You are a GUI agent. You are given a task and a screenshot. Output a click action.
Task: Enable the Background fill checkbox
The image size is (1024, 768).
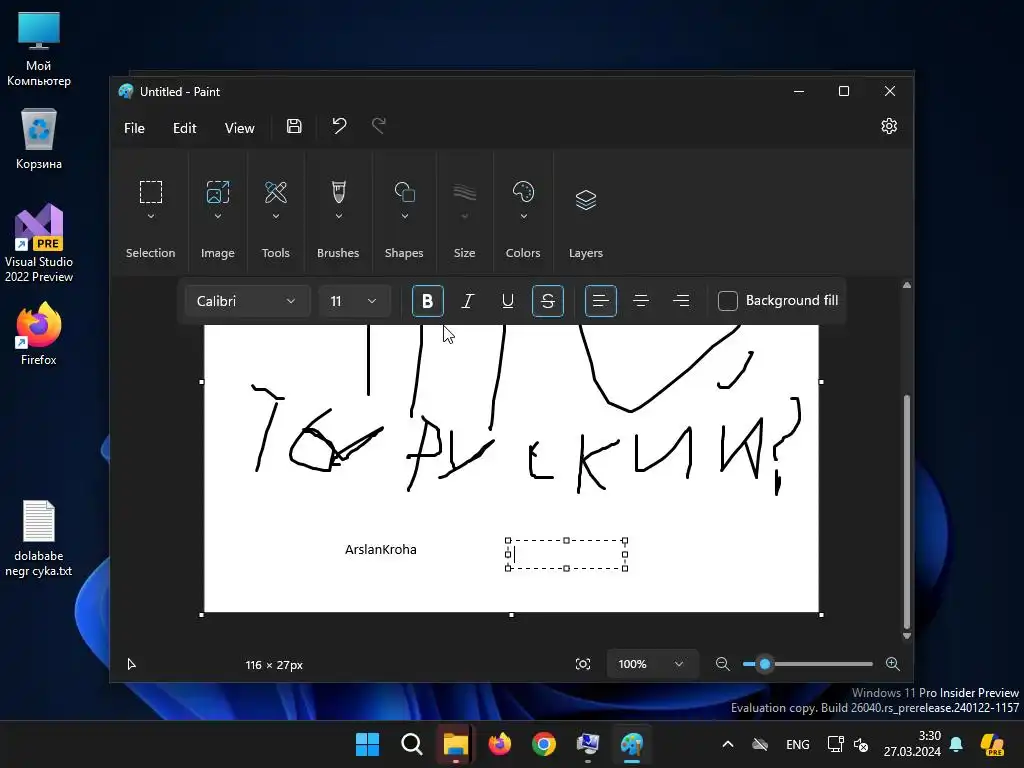(728, 301)
